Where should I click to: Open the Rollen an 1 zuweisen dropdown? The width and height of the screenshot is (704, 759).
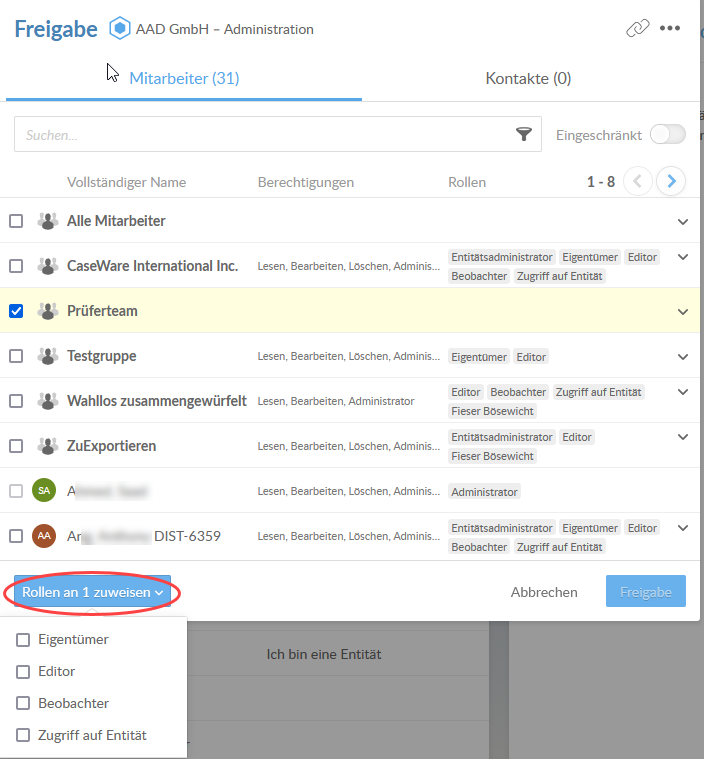pos(92,592)
